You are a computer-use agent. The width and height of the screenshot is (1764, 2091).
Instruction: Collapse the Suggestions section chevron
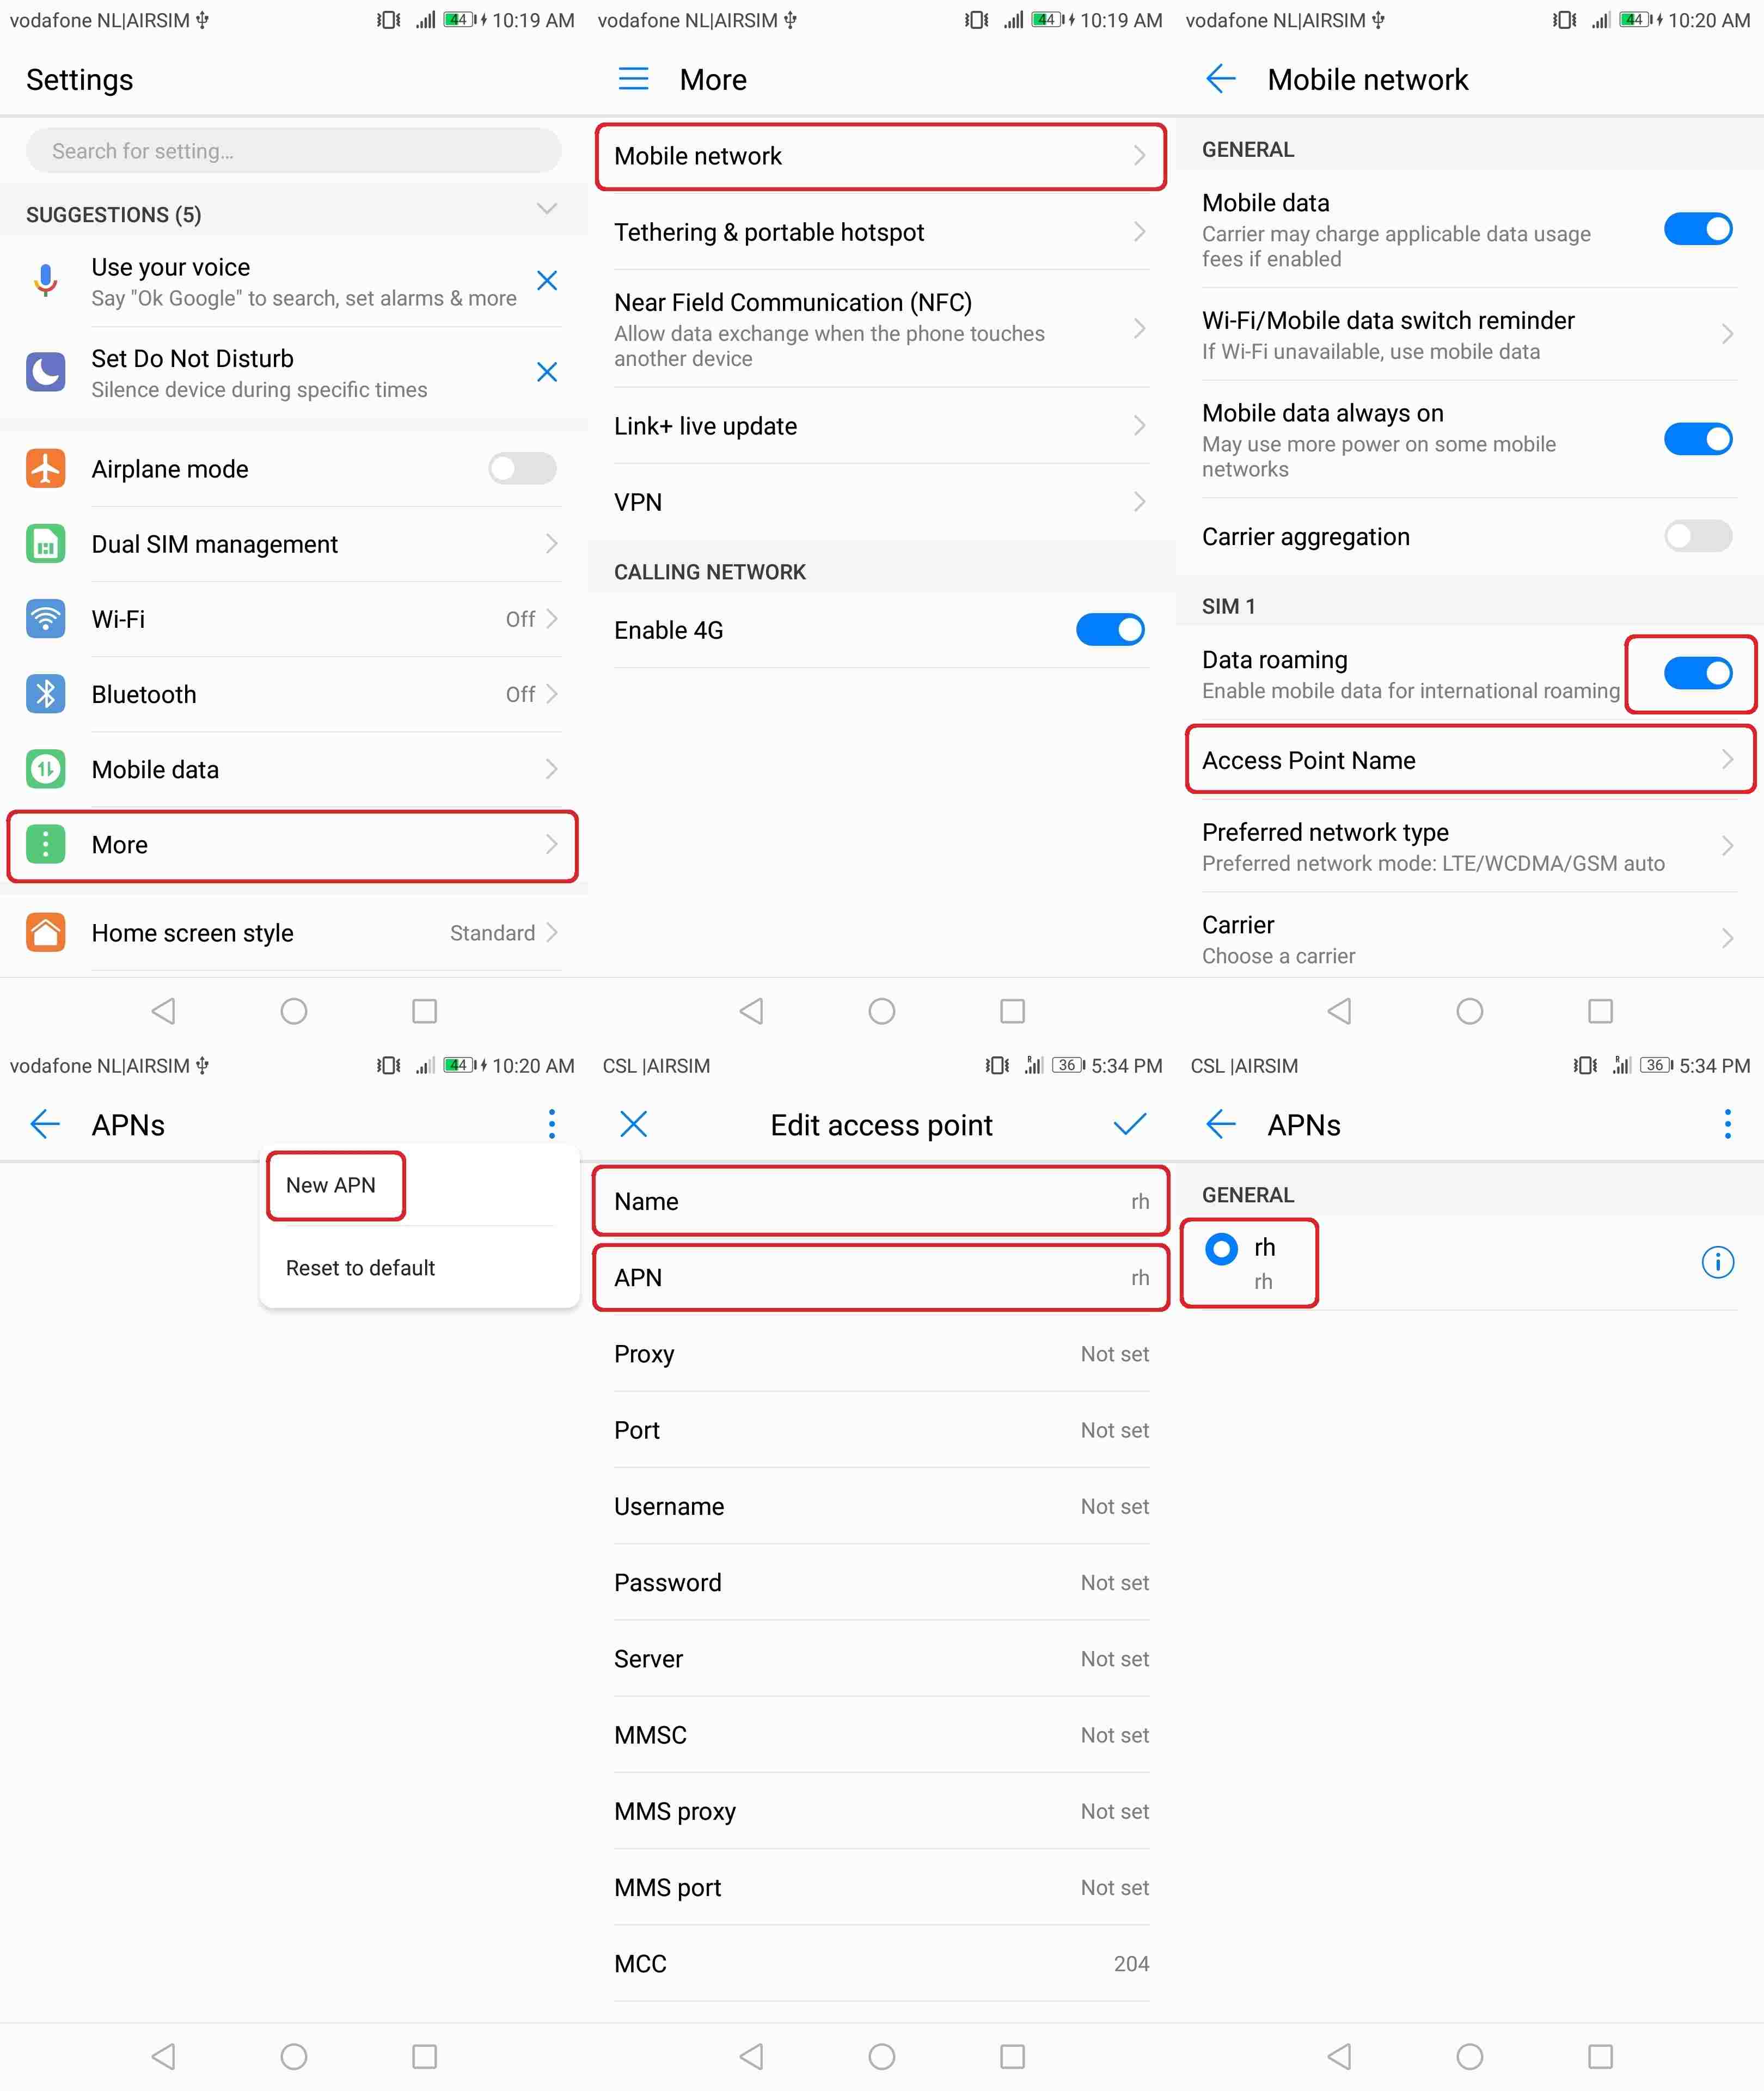pyautogui.click(x=546, y=209)
